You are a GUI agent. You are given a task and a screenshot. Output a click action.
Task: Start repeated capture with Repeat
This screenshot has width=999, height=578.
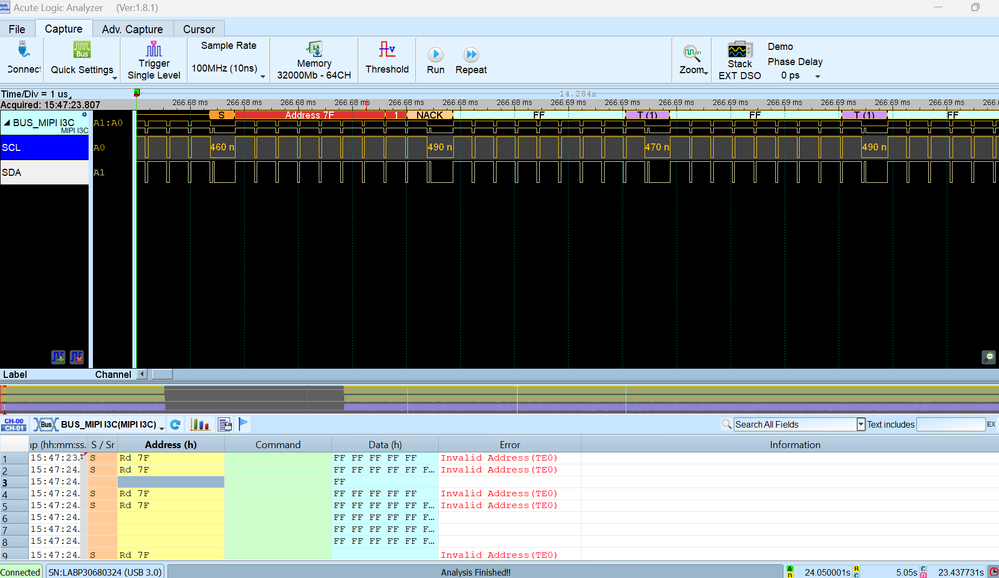point(471,61)
